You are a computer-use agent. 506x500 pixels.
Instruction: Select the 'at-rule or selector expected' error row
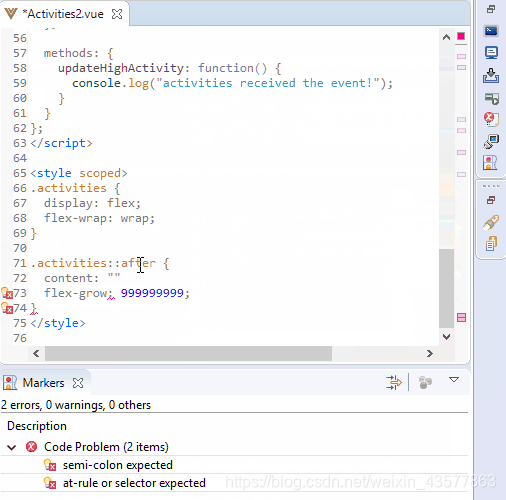point(235,483)
